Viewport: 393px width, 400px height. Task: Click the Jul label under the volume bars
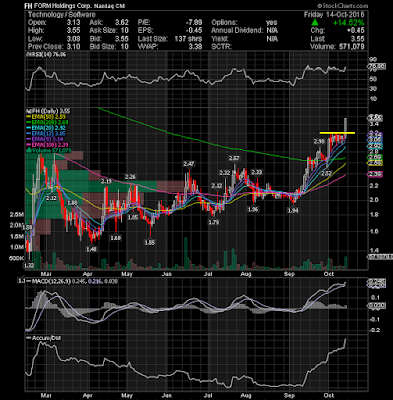coord(208,274)
